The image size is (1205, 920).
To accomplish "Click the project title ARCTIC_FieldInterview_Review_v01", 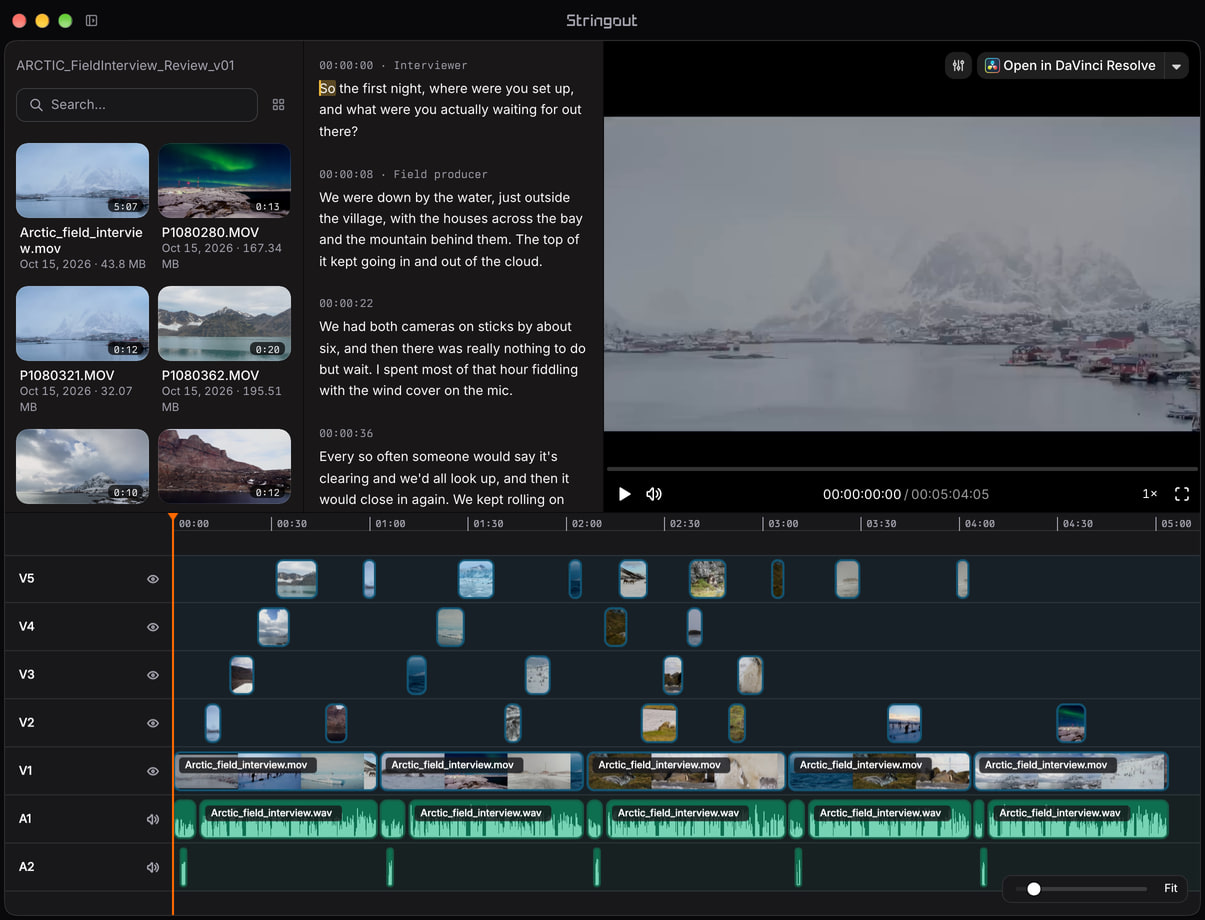I will tap(125, 65).
